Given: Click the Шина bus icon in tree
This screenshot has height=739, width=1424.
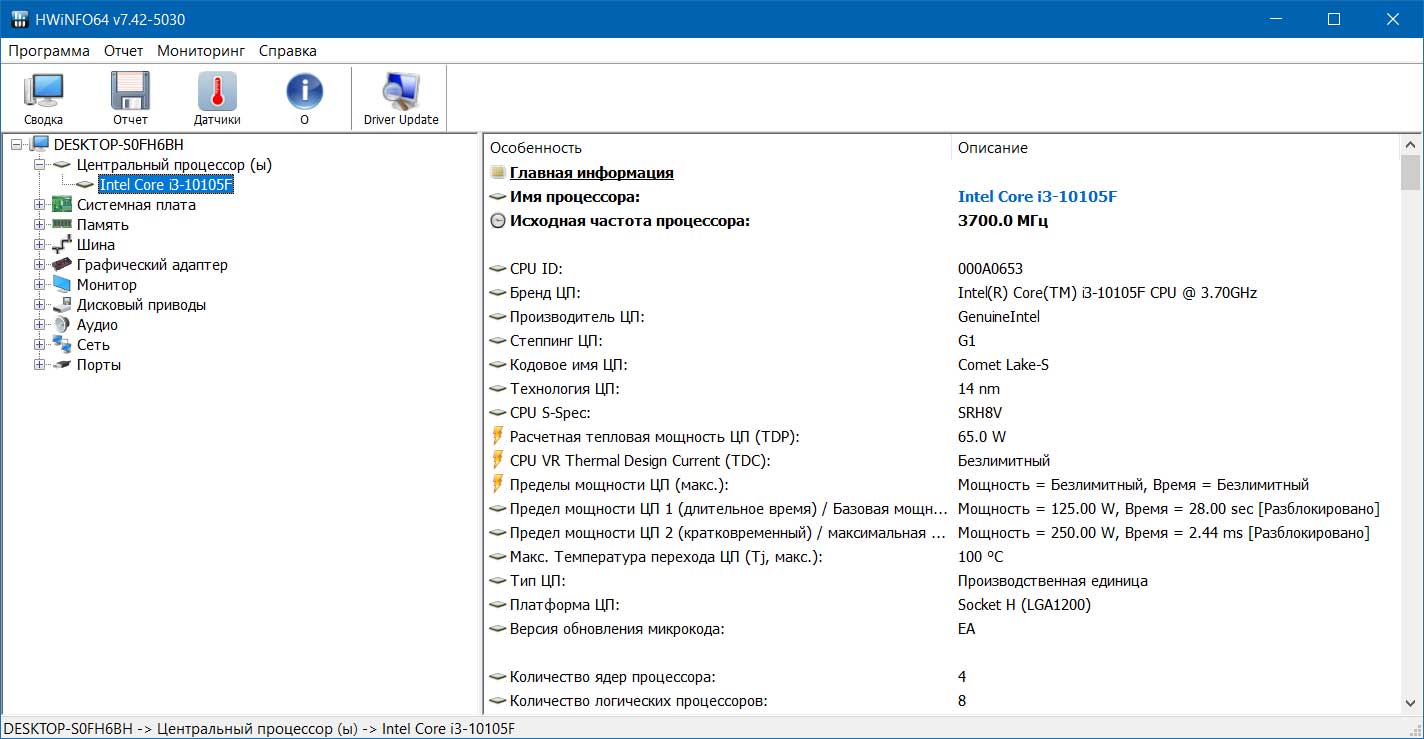Looking at the screenshot, I should click(x=62, y=245).
